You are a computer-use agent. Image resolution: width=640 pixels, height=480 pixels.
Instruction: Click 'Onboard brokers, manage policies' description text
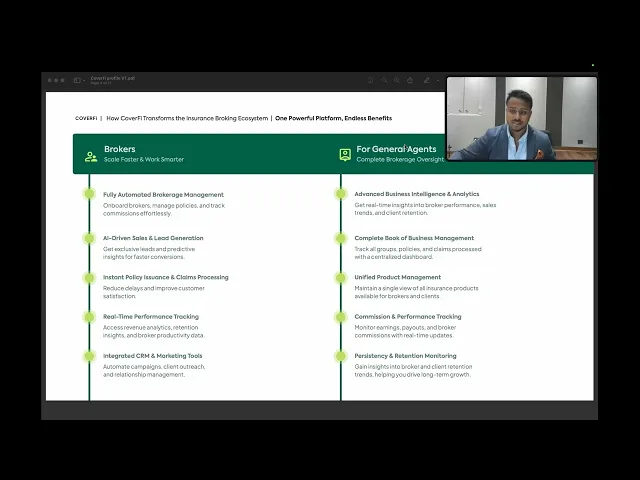(x=164, y=209)
